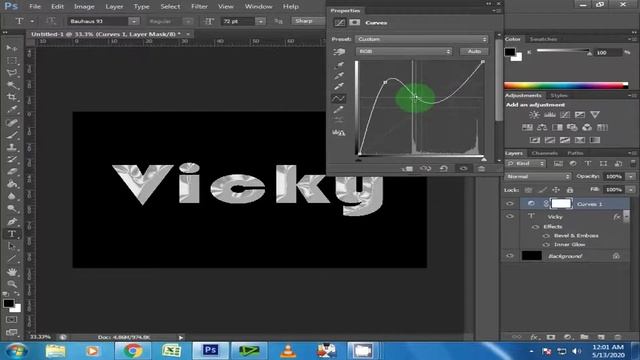The height and width of the screenshot is (360, 640).
Task: Open the Windows Start menu
Action: [x=17, y=351]
